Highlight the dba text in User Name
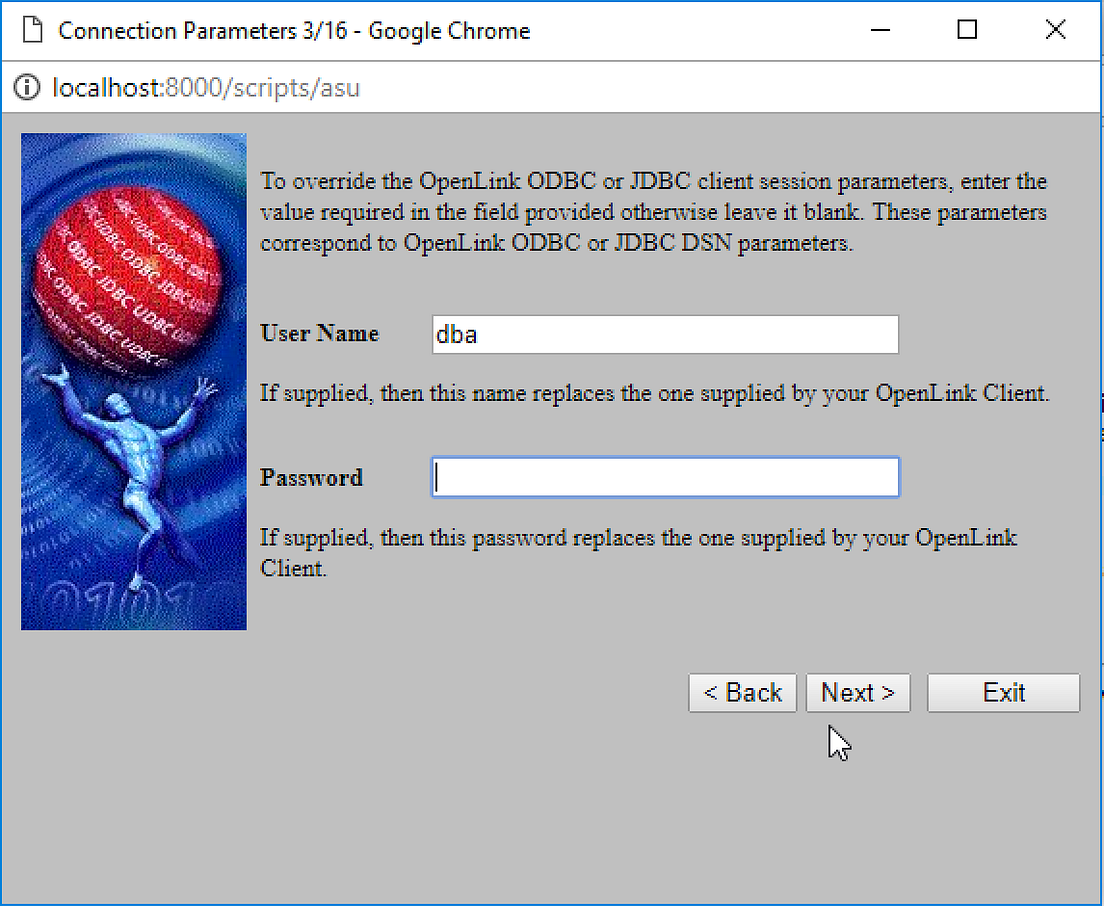The width and height of the screenshot is (1104, 906). (458, 334)
